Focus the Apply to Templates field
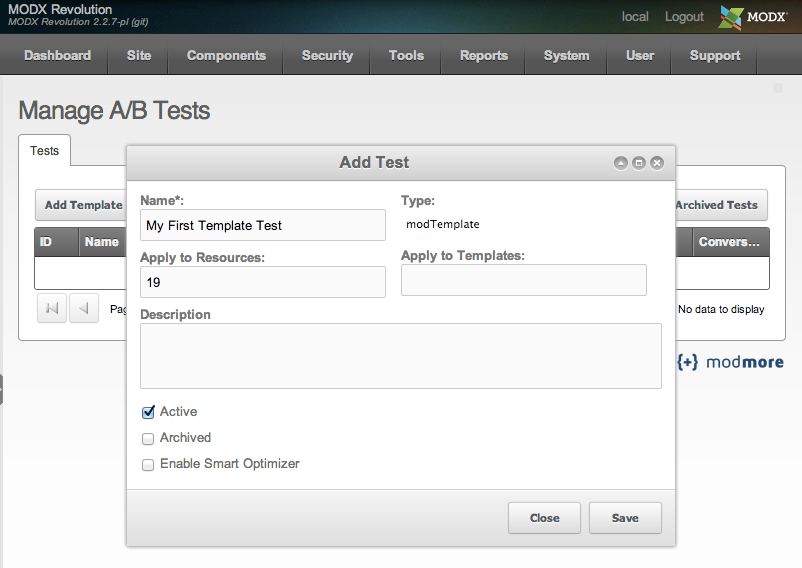802x568 pixels. coord(524,280)
